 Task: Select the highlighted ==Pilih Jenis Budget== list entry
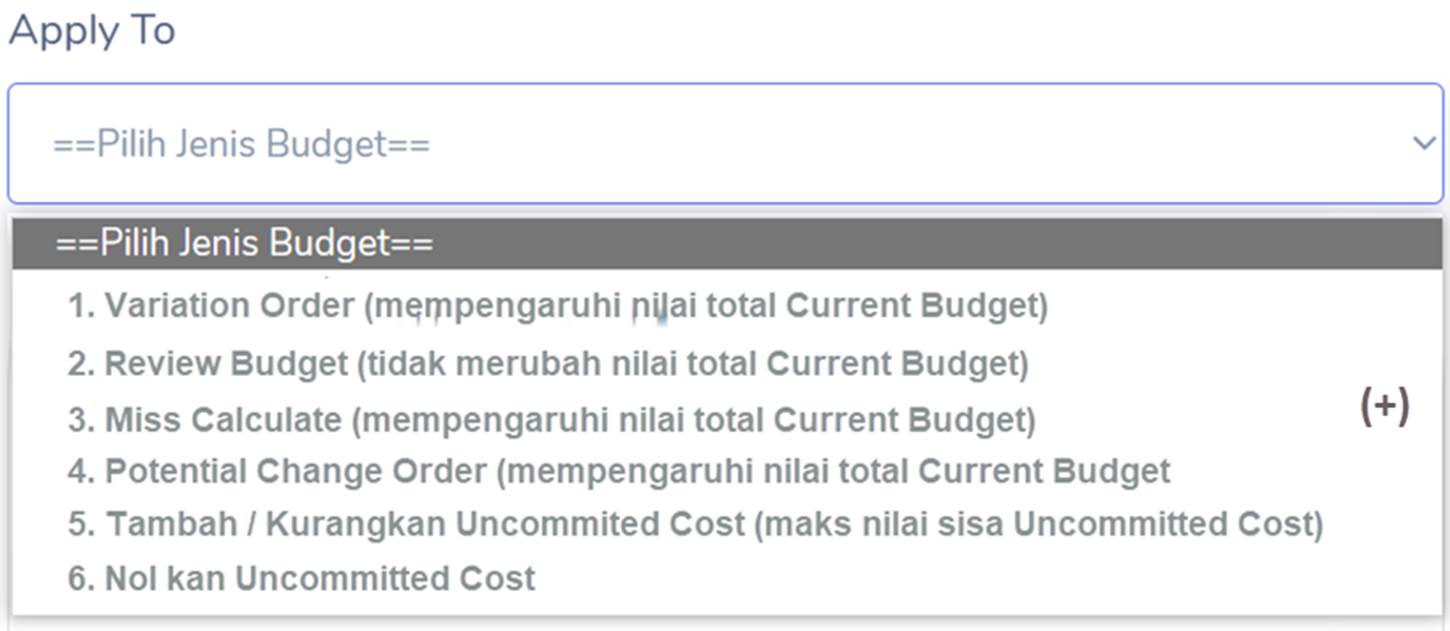245,244
